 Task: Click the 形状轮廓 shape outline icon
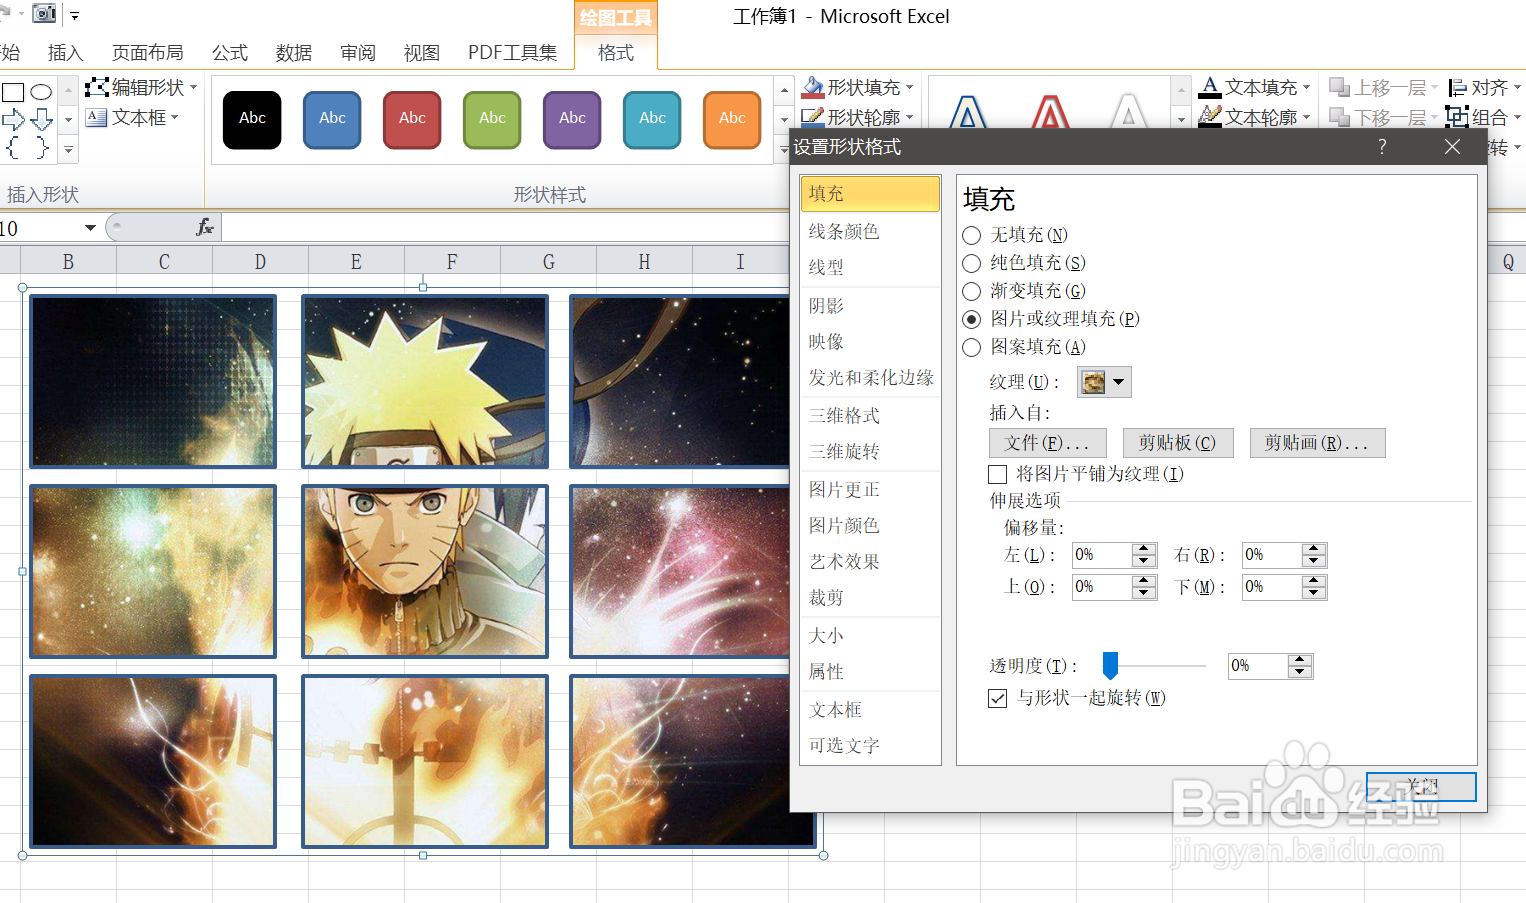pos(813,117)
